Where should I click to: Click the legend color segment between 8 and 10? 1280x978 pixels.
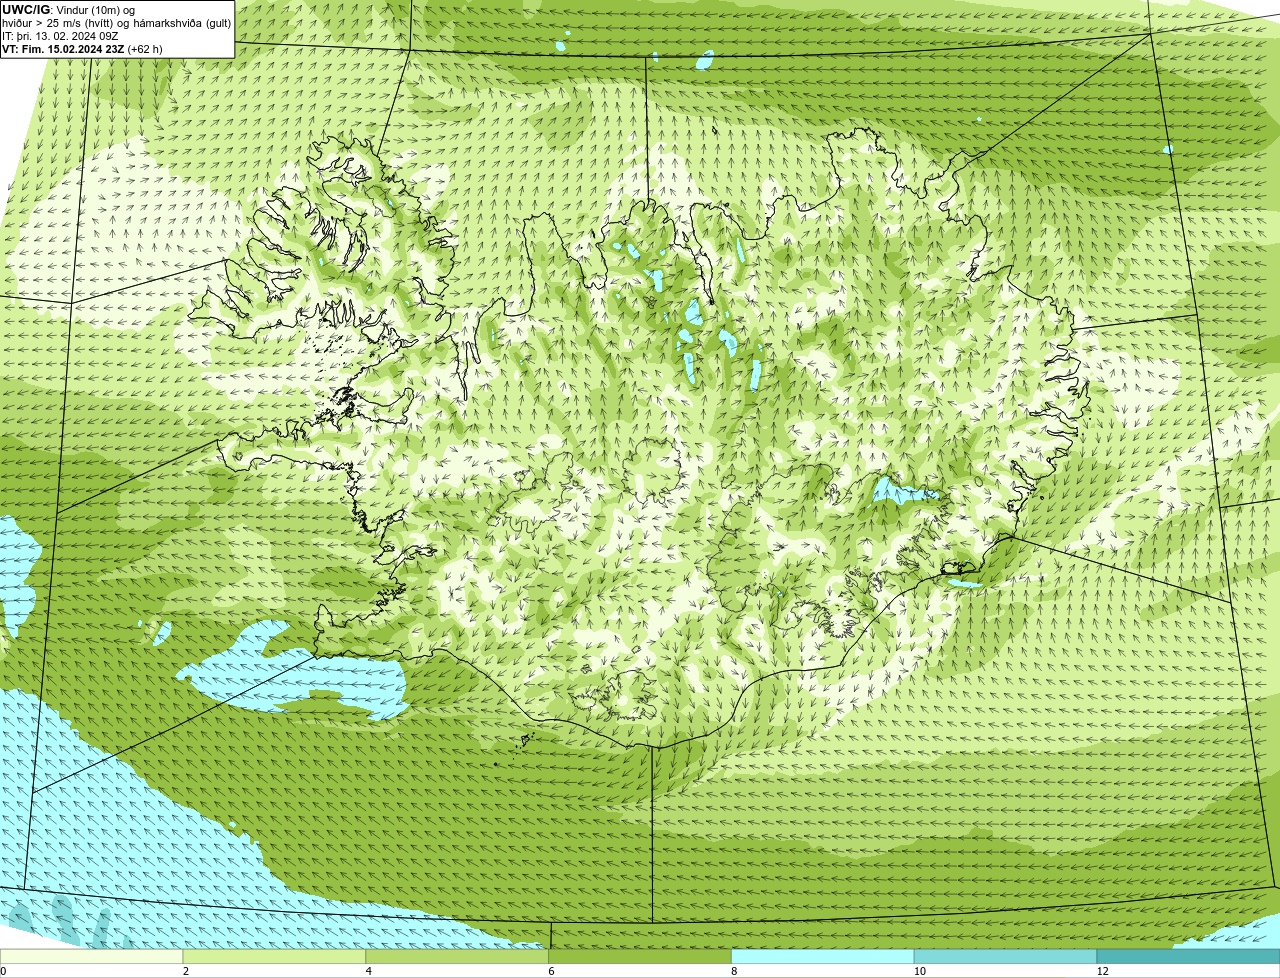[823, 957]
